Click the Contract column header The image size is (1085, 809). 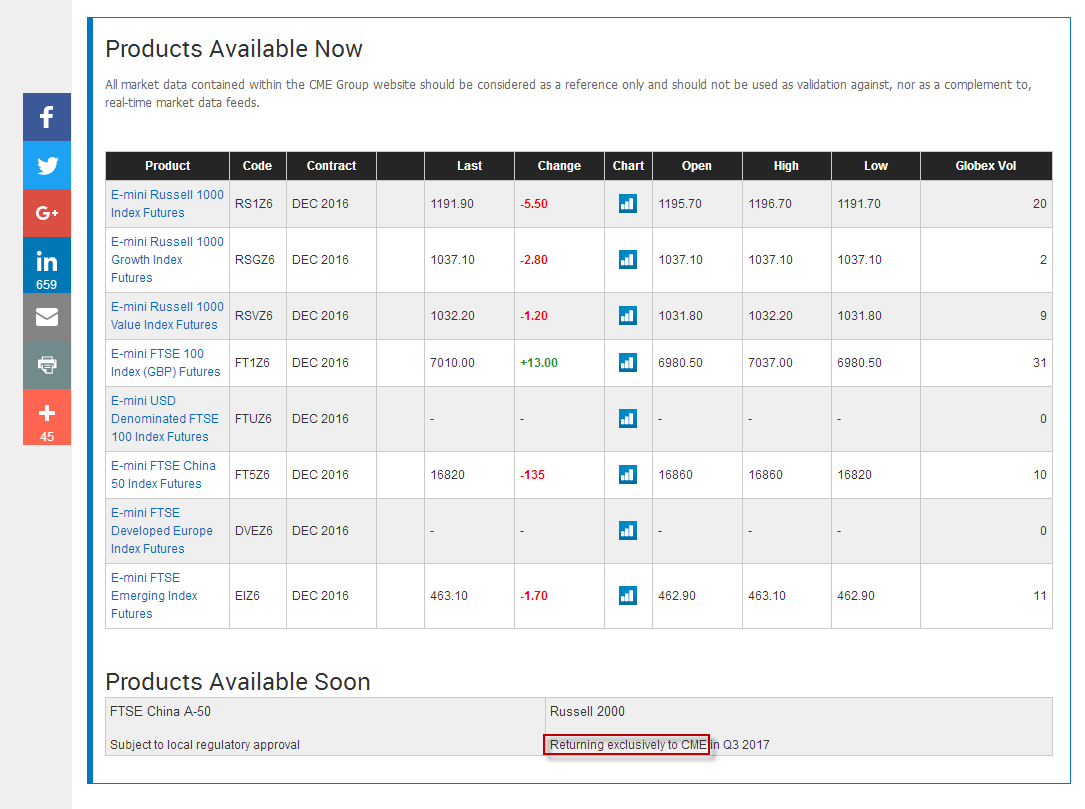coord(331,166)
